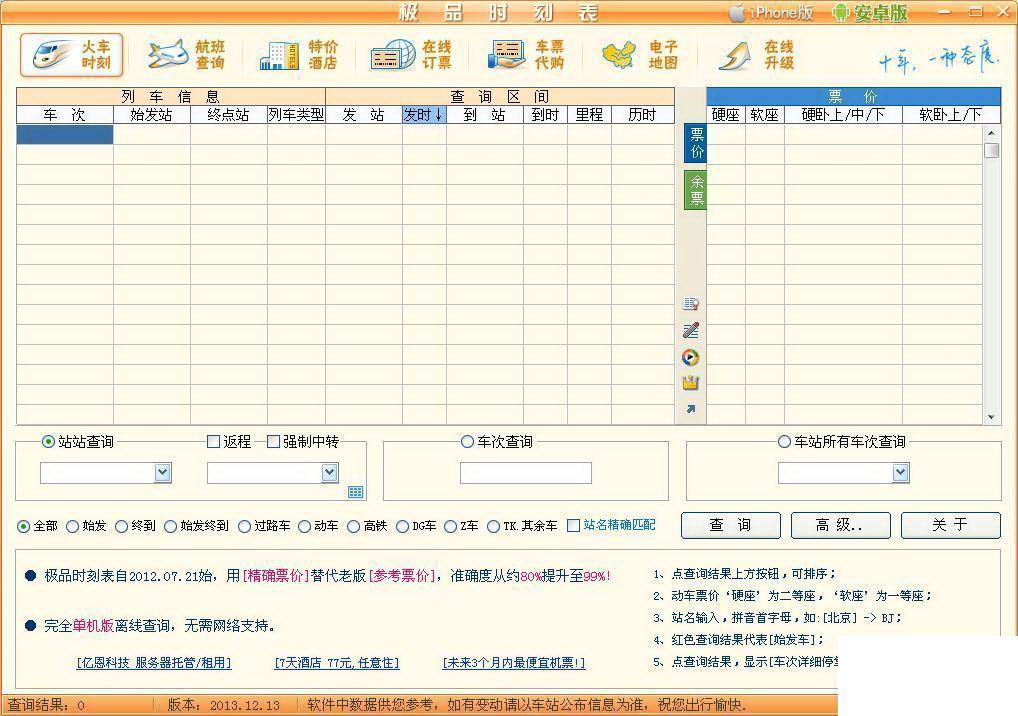Screen dimensions: 1018x716
Task: Open 航班查询 flight search
Action: pos(186,55)
